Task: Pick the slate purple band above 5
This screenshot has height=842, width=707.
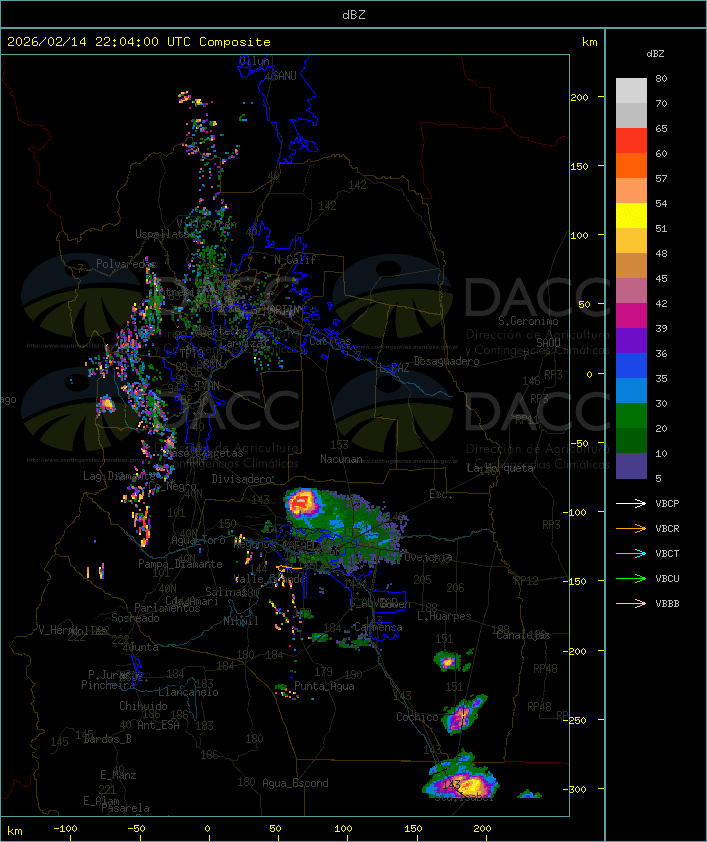Action: click(631, 466)
